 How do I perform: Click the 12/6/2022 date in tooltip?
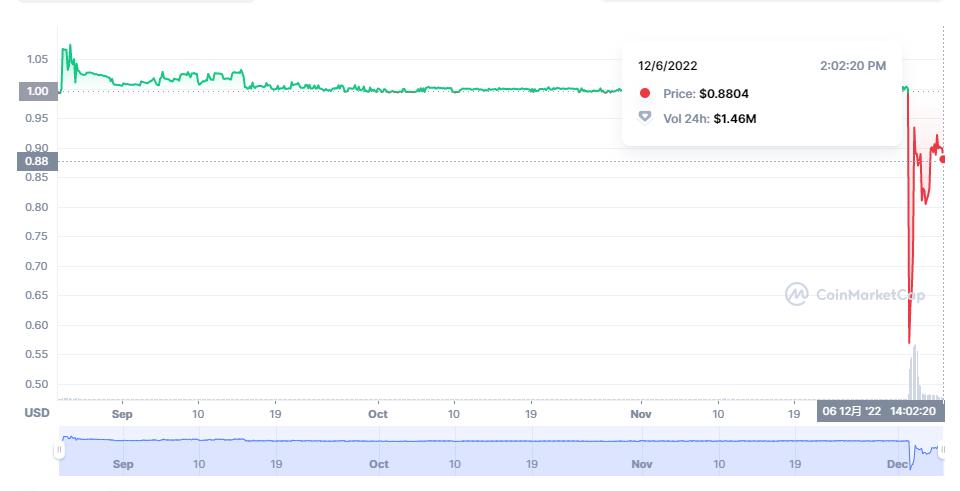[667, 66]
